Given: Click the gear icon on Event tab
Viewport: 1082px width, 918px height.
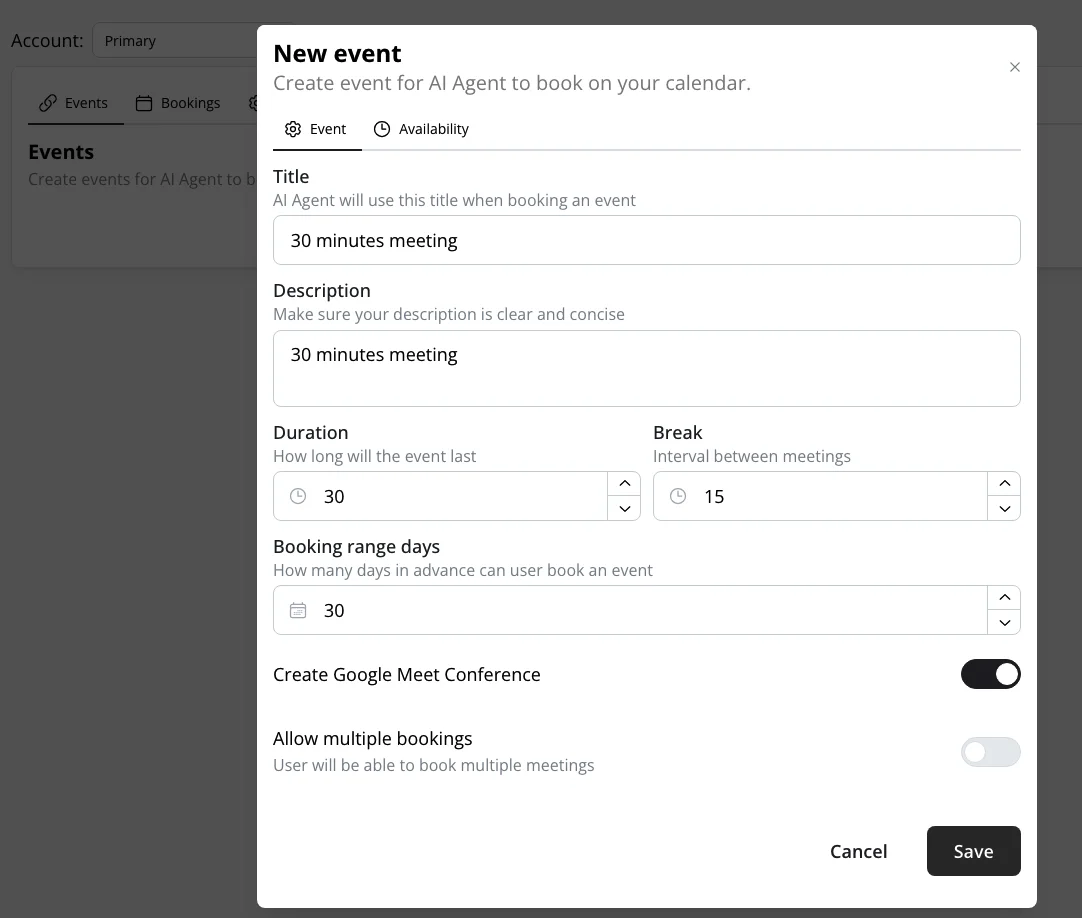Looking at the screenshot, I should (293, 129).
